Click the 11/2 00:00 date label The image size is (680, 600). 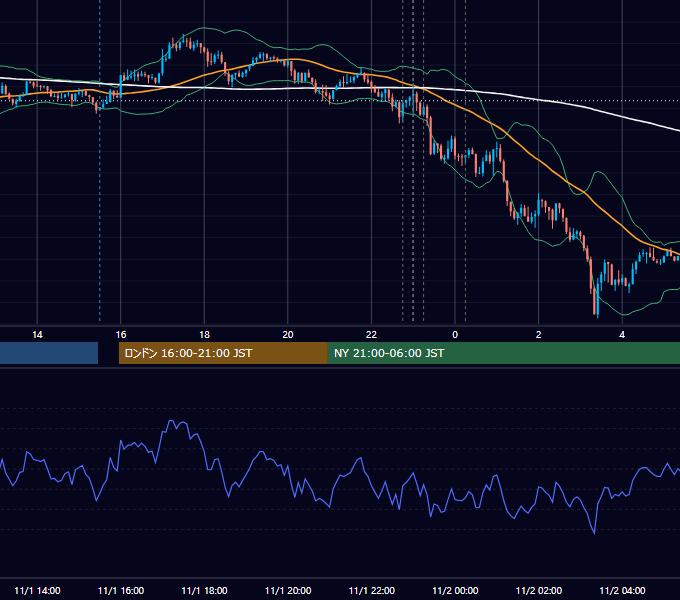pyautogui.click(x=455, y=590)
